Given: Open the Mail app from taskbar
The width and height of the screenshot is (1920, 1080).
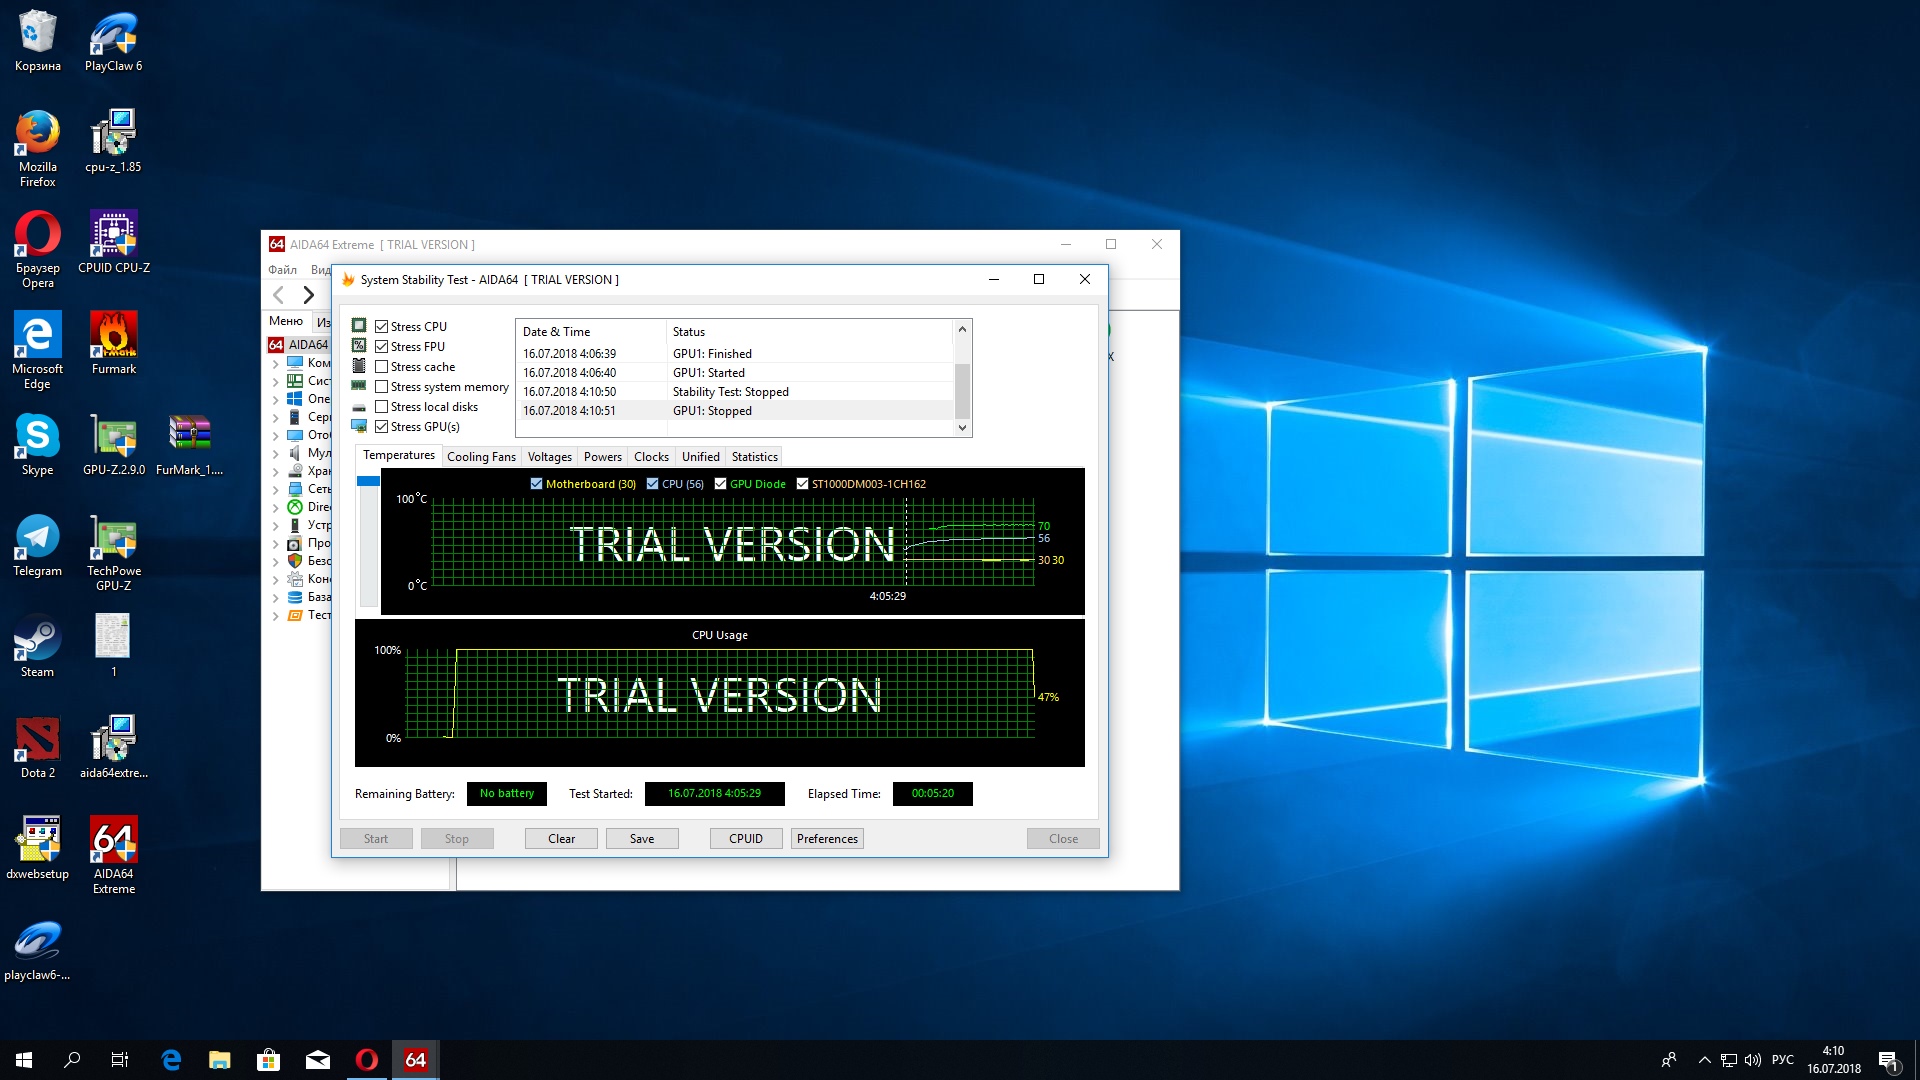Looking at the screenshot, I should 317,1060.
